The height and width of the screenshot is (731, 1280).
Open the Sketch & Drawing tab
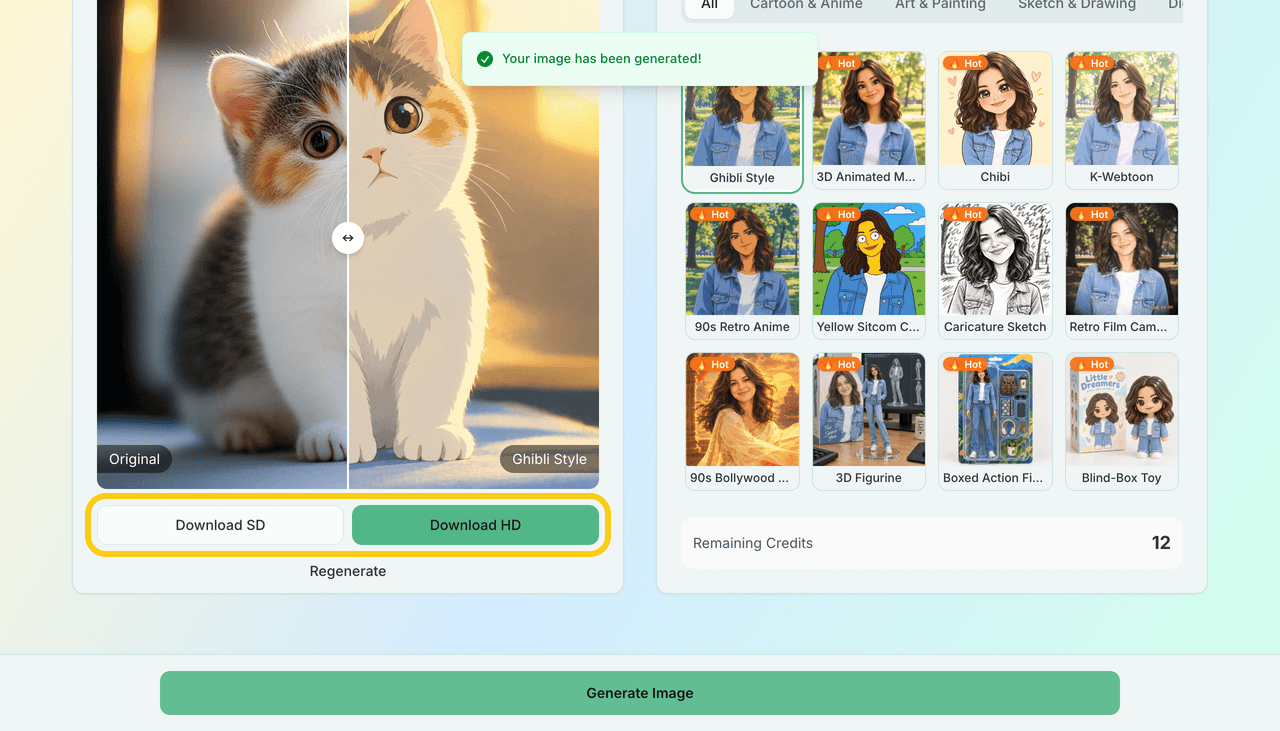(x=1077, y=5)
